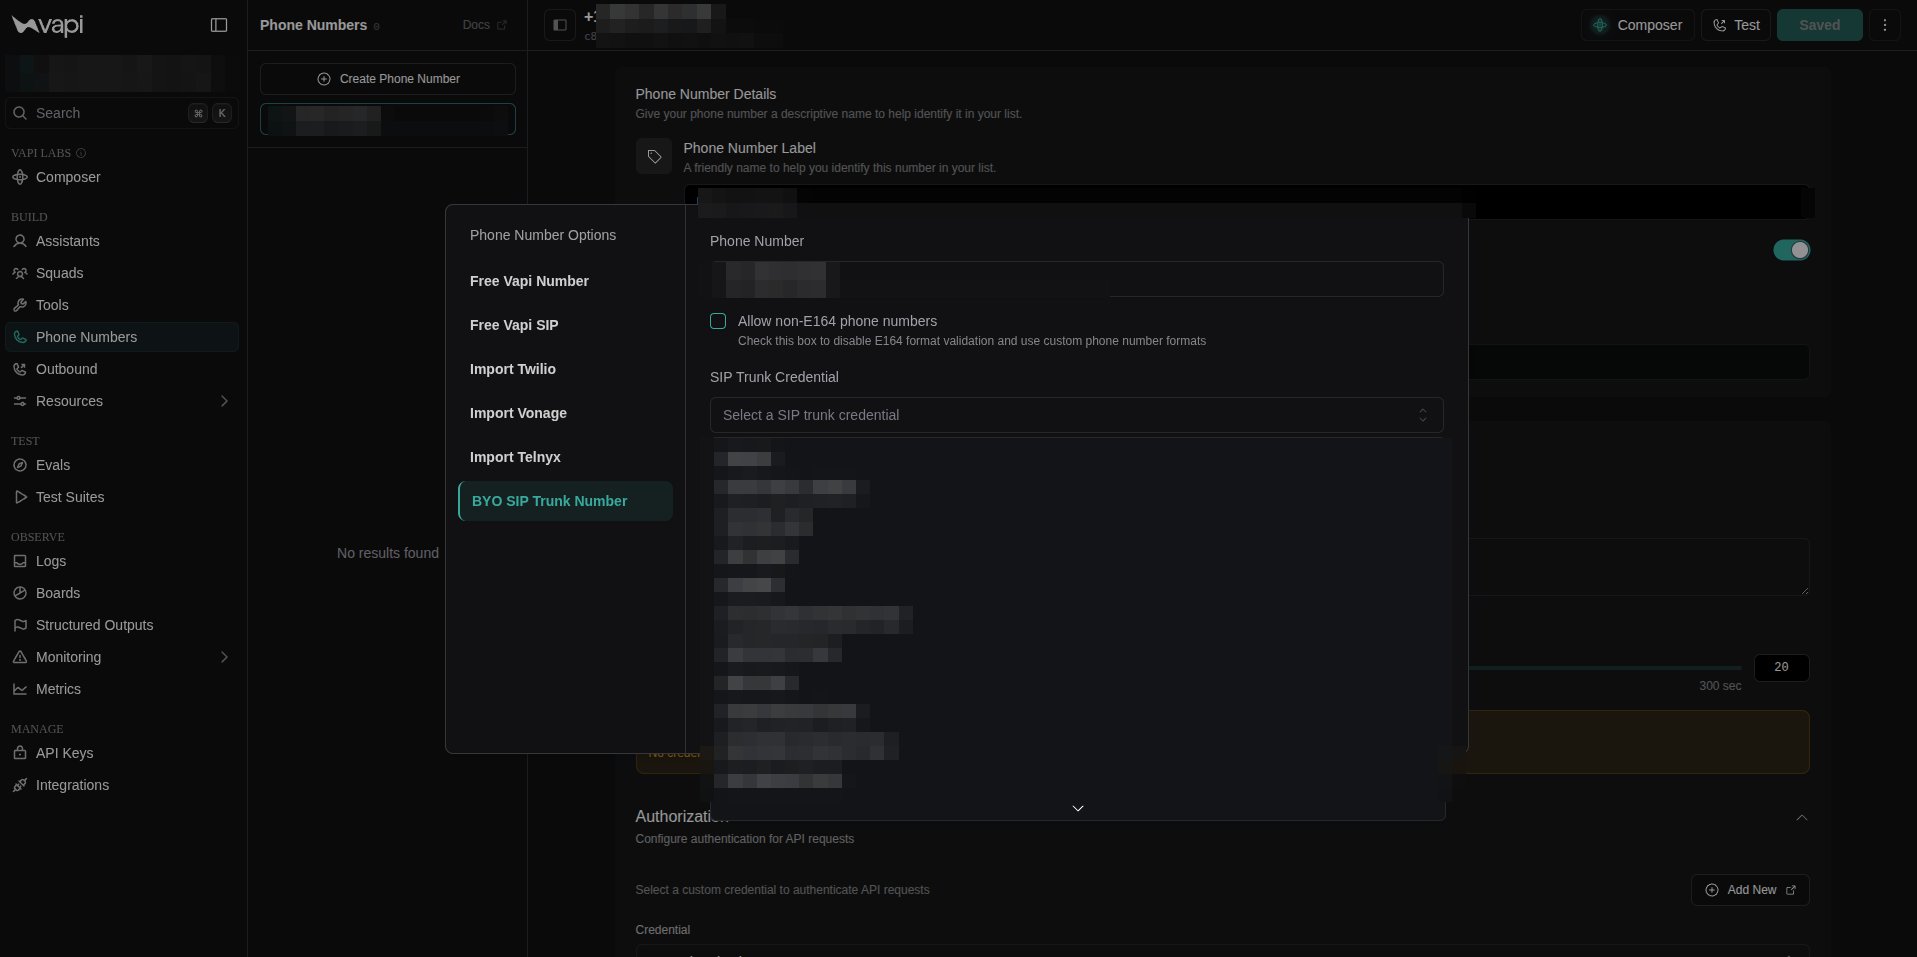Screen dimensions: 1917x957
Task: Click the dropdown list scroll-down chevron
Action: (1078, 808)
